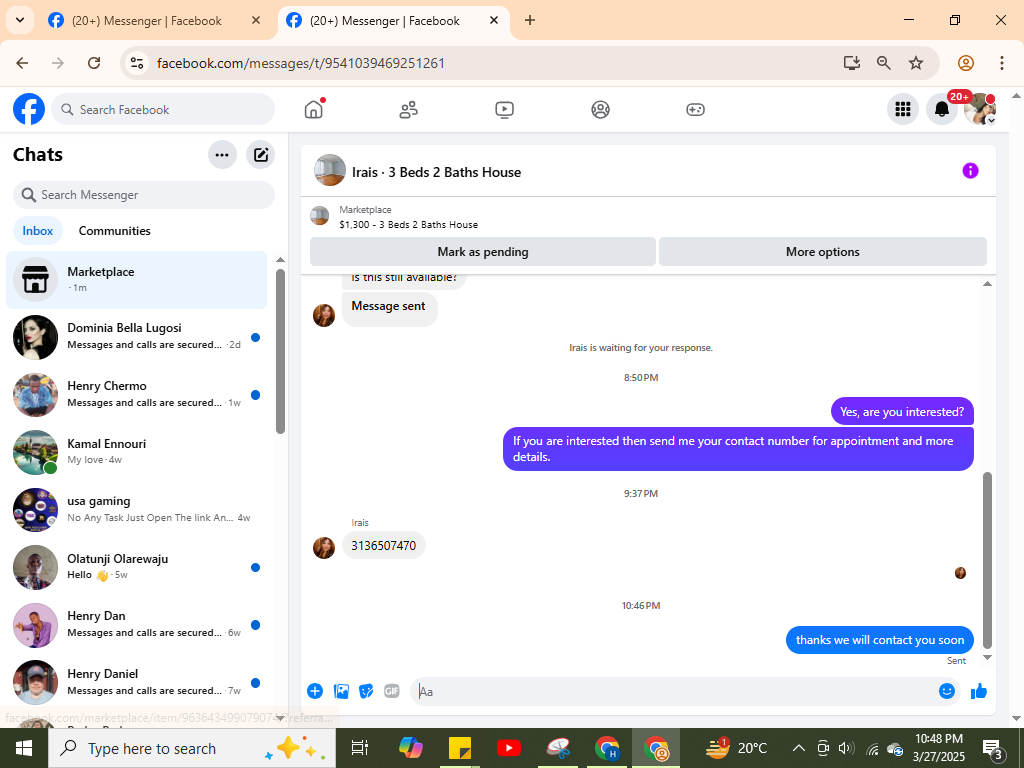Open Chats options three-dot button
Screen dimensions: 1024x768
[x=222, y=155]
